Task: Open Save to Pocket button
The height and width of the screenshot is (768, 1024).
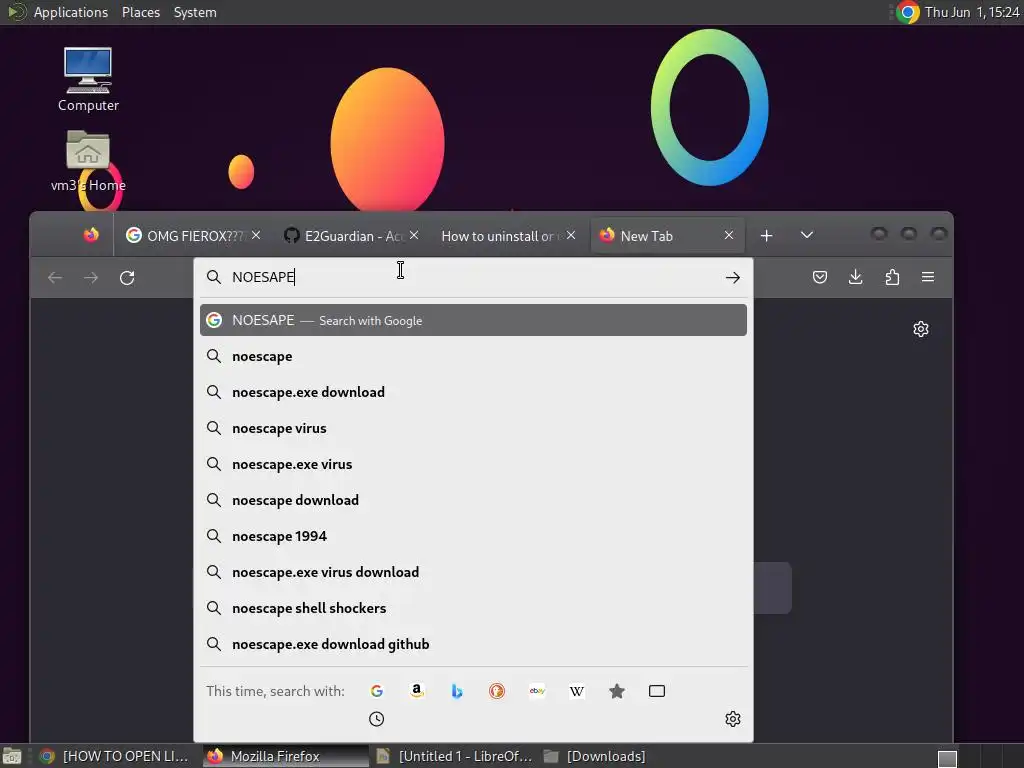Action: click(820, 277)
